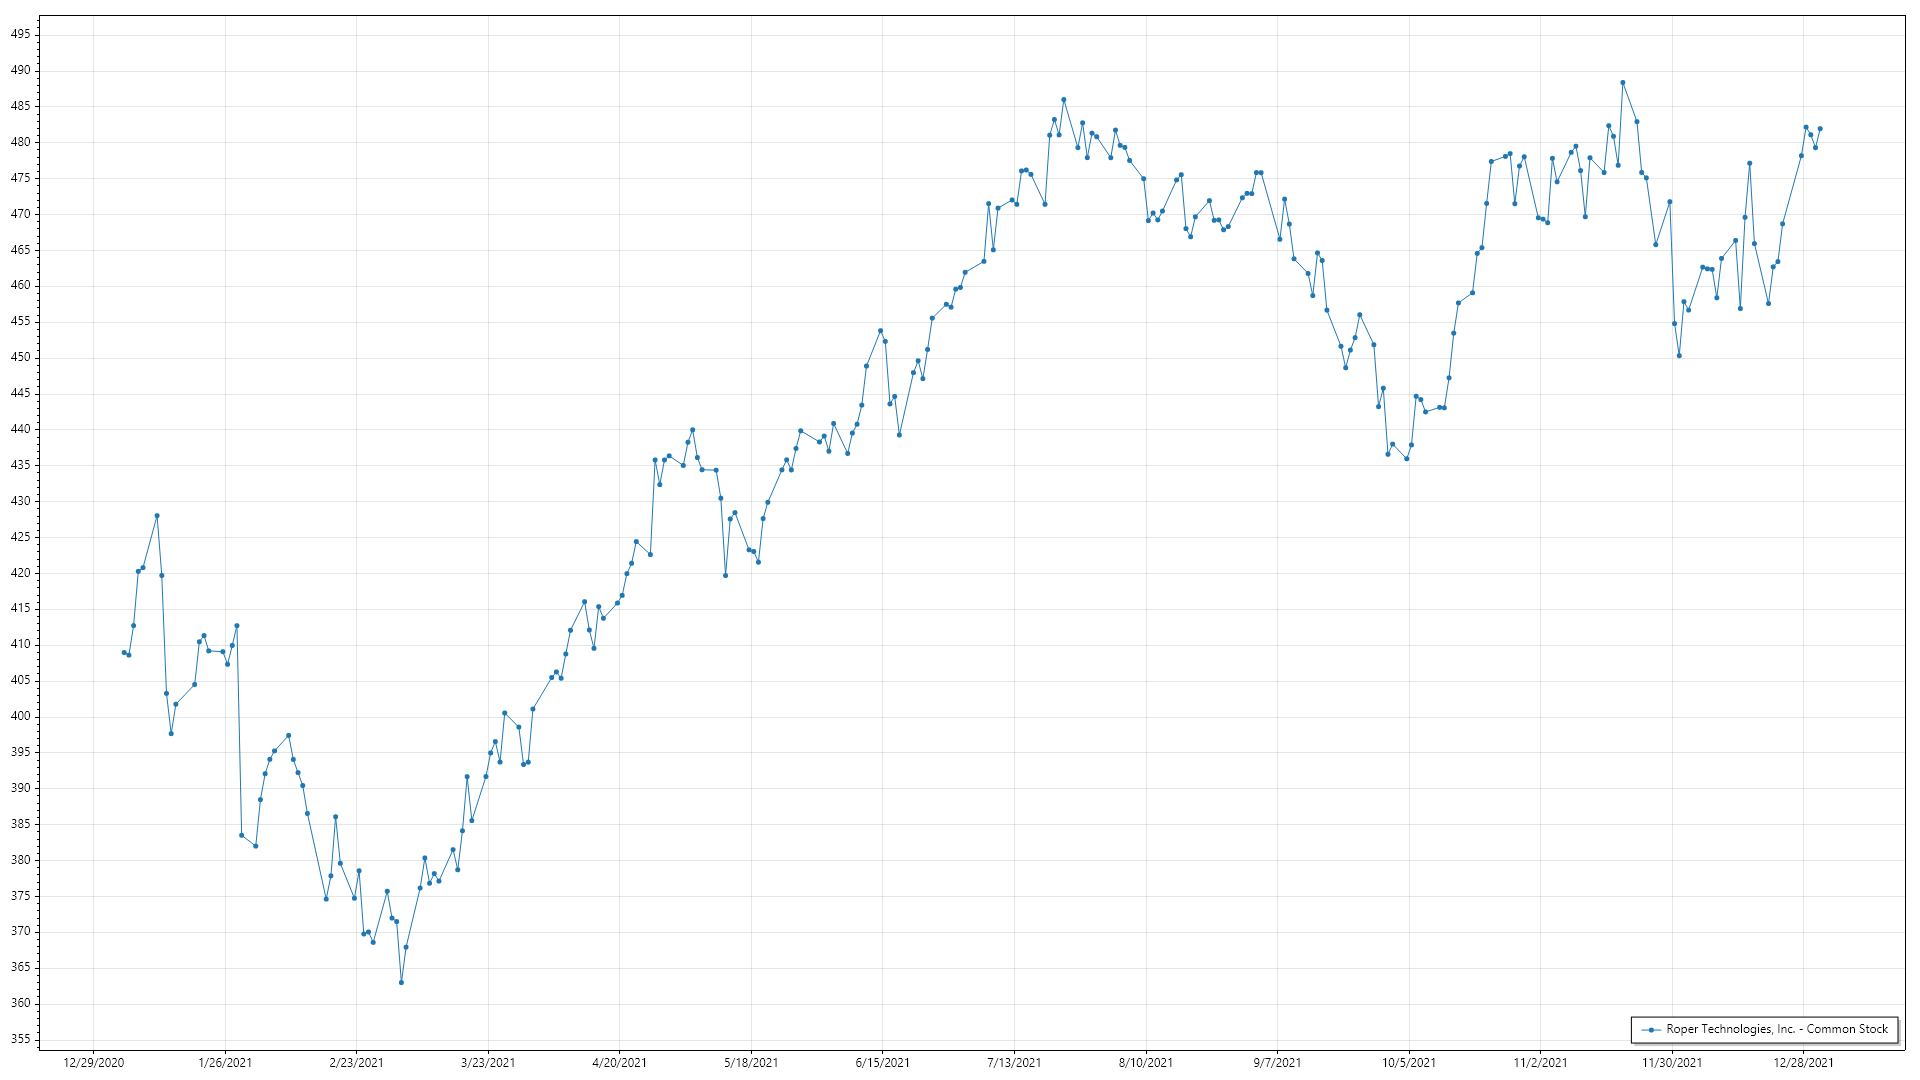Click the 12/29/2020 x-axis date label
The image size is (1920, 1080).
(x=93, y=1062)
